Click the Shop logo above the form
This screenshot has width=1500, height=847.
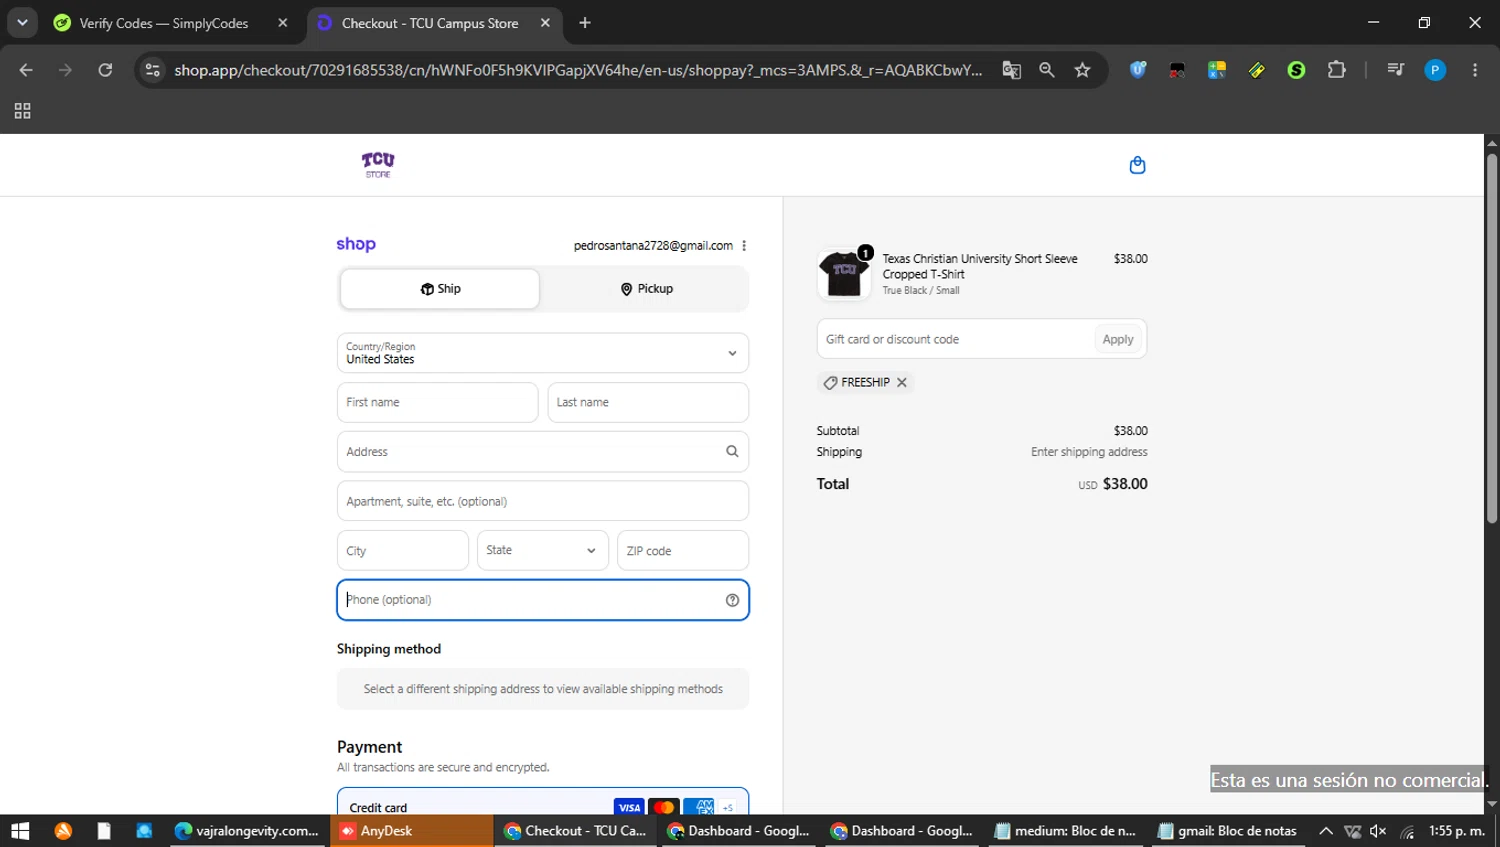[x=356, y=244]
